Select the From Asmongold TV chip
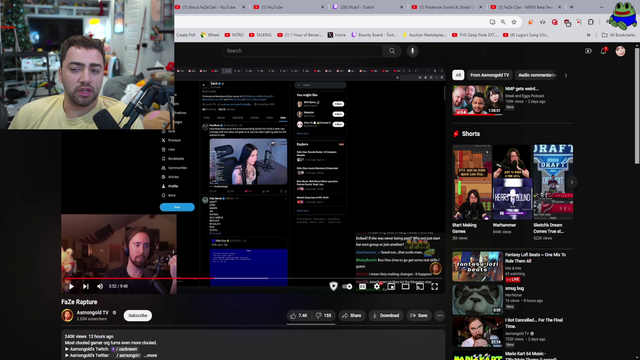The width and height of the screenshot is (640, 360). 489,75
